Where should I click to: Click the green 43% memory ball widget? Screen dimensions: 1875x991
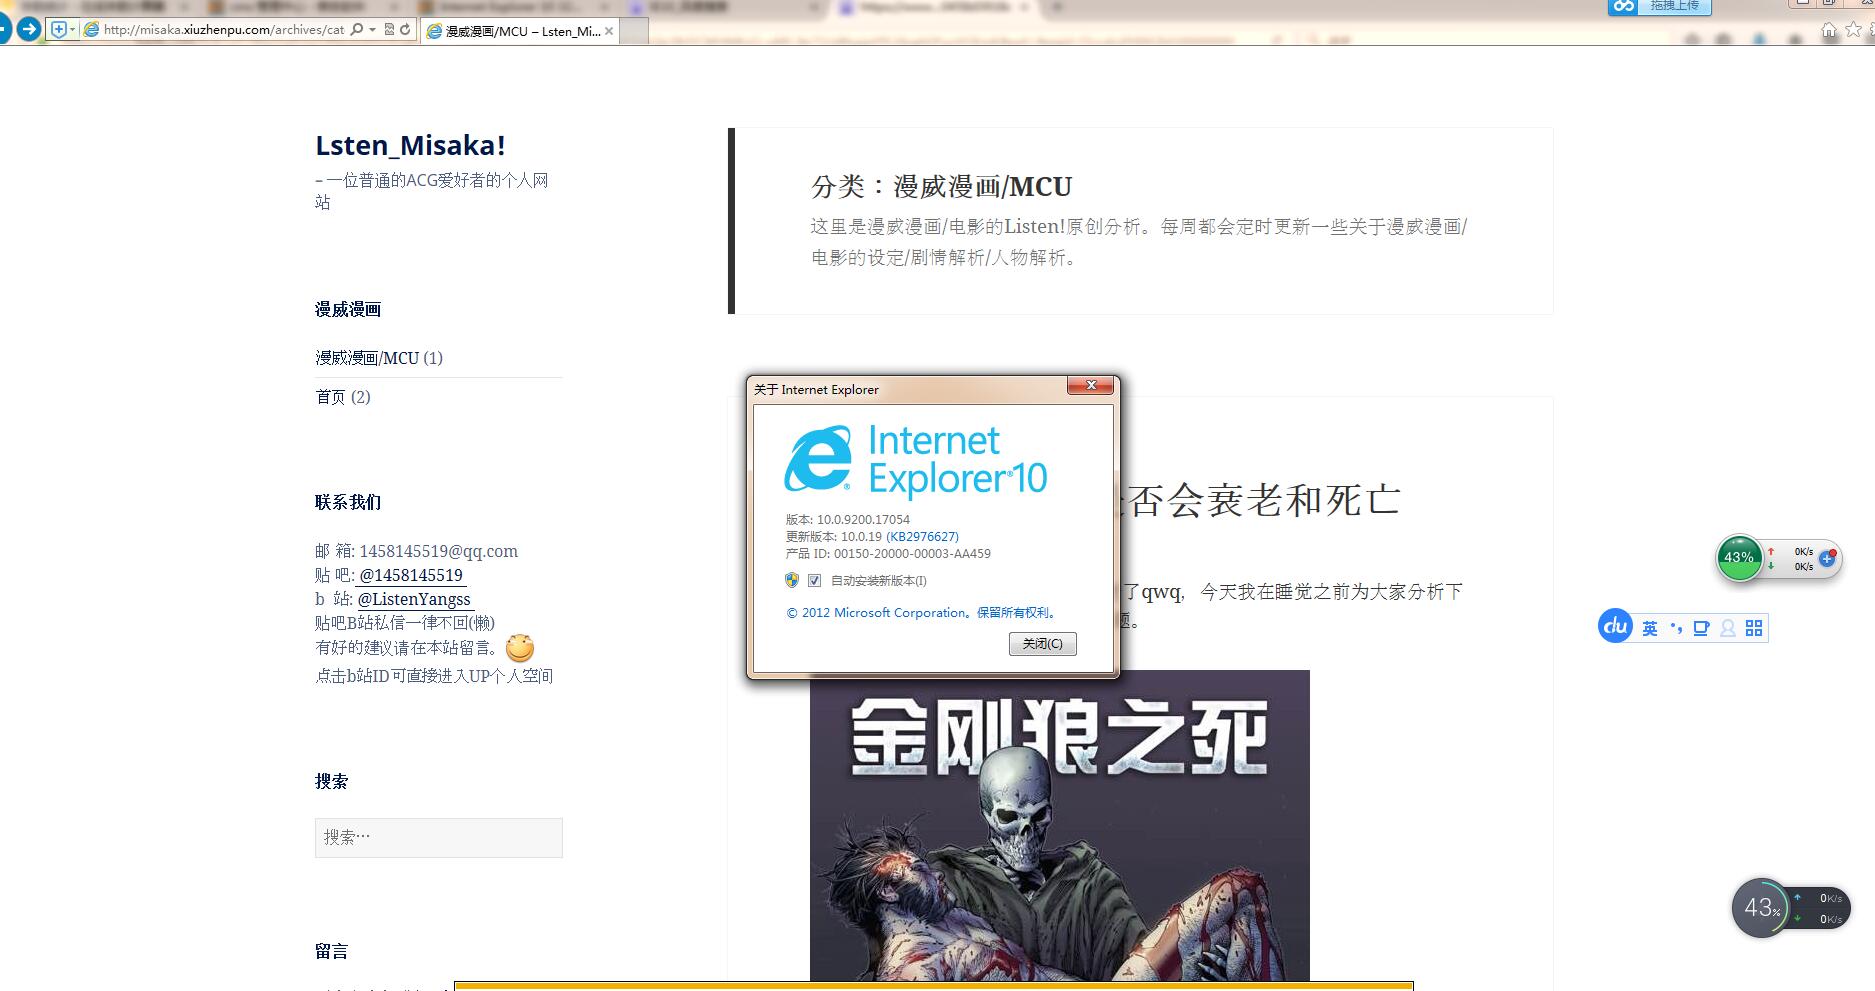[1739, 558]
